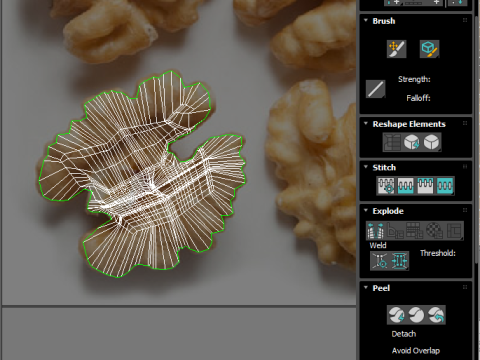This screenshot has height=360, width=480.
Task: Click the Flatten Custom icon in Explode
Action: pos(454,231)
